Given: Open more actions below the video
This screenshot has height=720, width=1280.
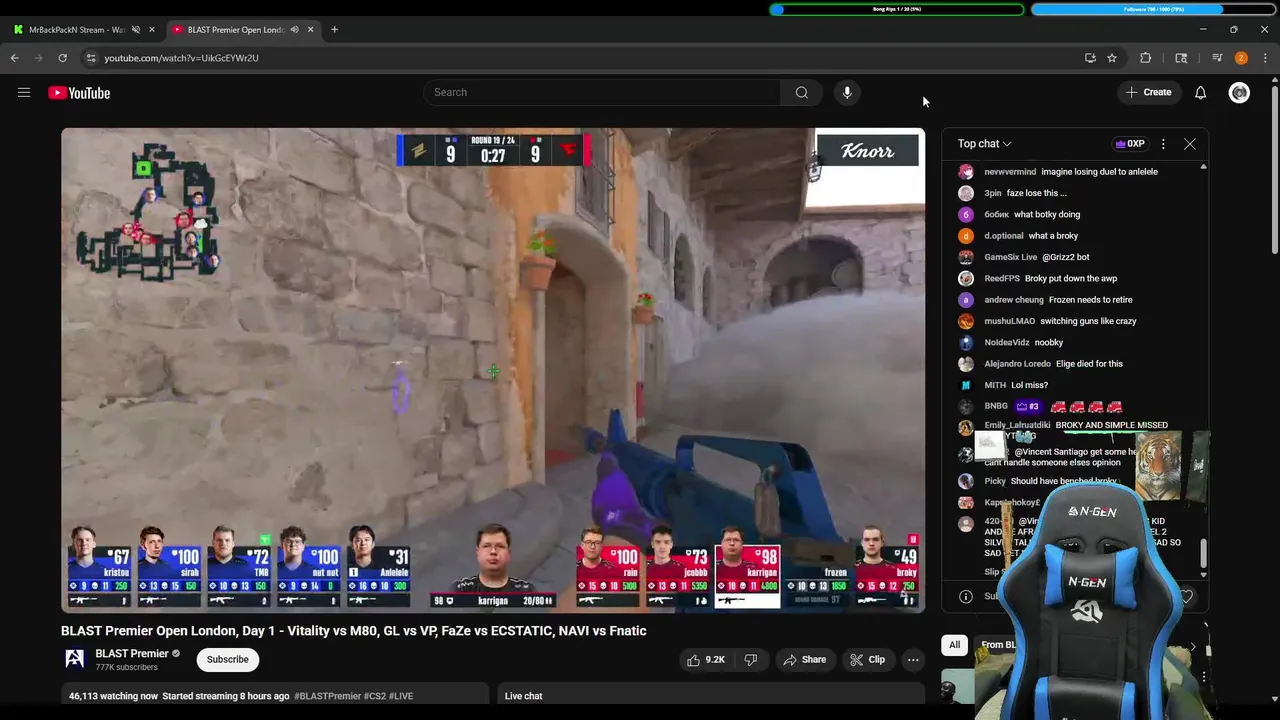Looking at the screenshot, I should (x=913, y=660).
